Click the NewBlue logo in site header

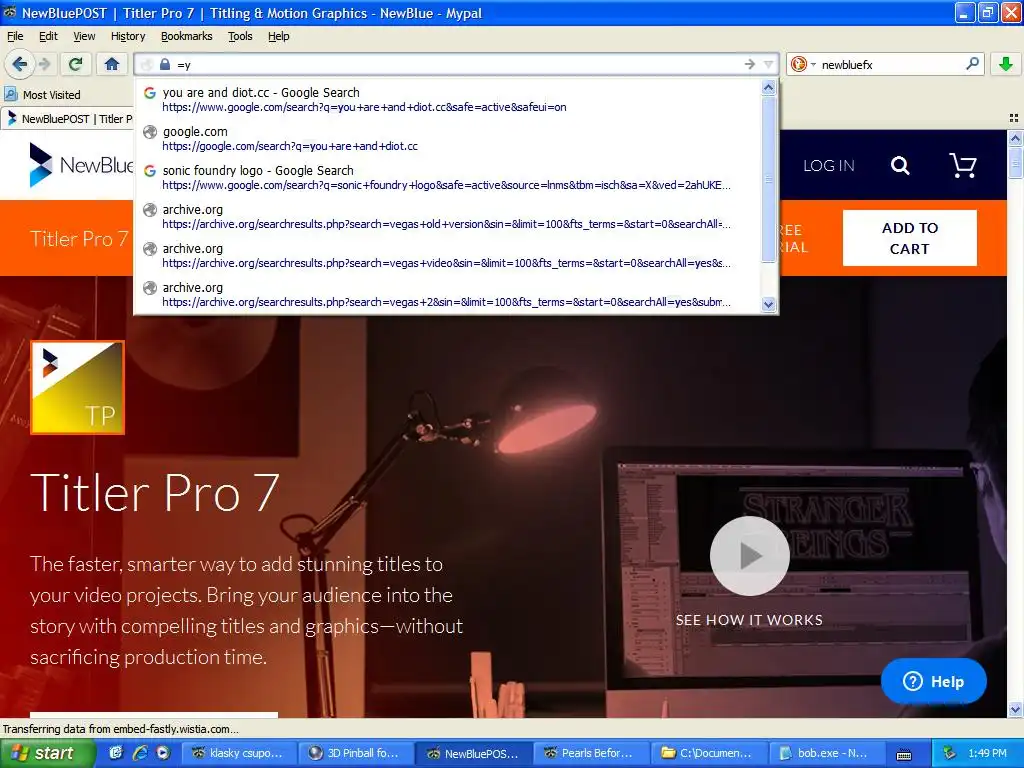[82, 165]
